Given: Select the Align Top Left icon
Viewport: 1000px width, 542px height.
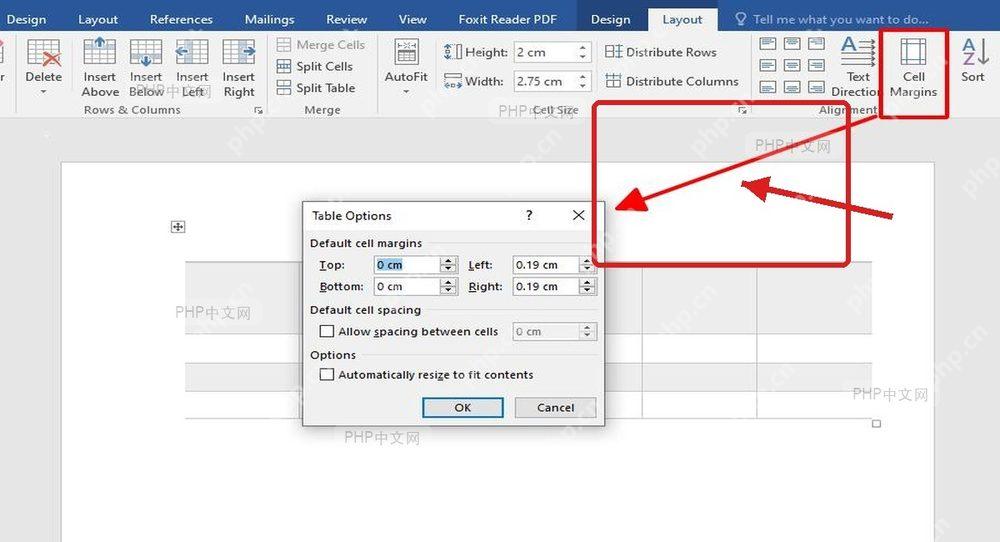Looking at the screenshot, I should (x=768, y=44).
